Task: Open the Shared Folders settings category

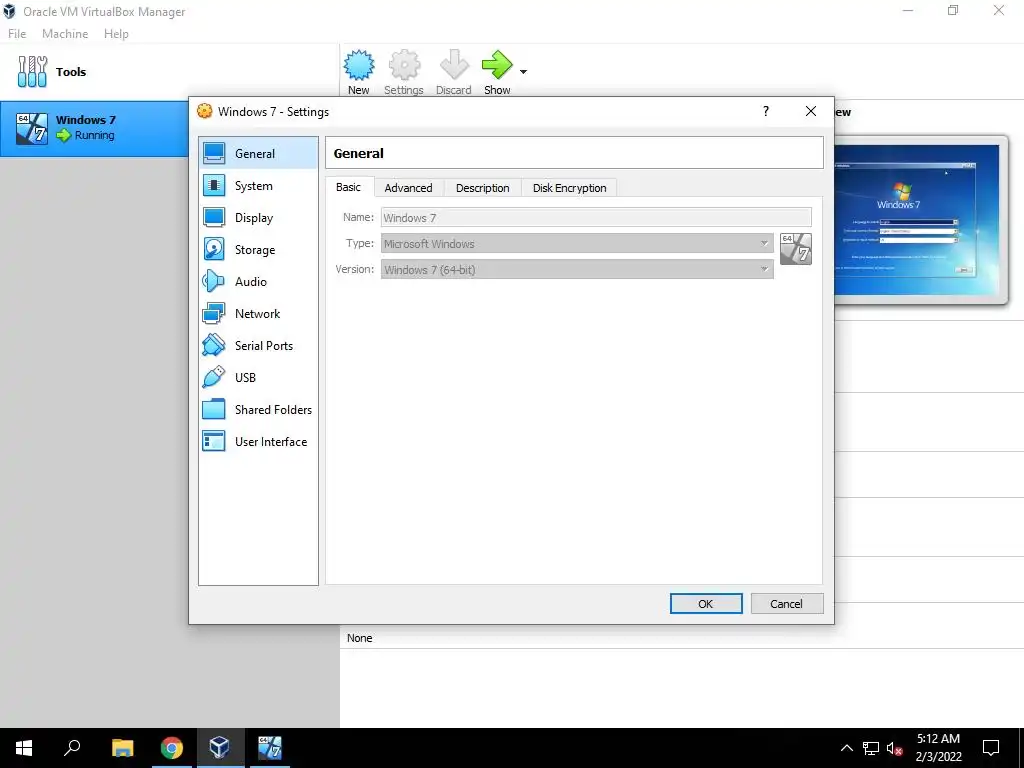Action: (258, 409)
